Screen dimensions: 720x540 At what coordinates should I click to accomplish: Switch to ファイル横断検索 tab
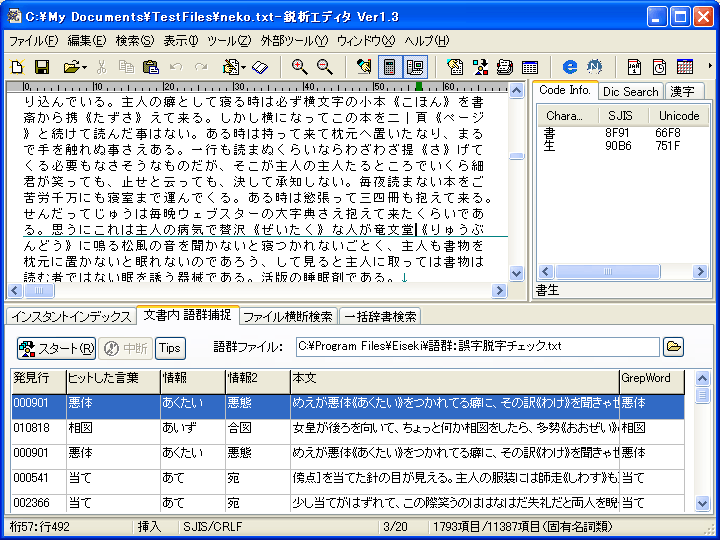pos(288,316)
